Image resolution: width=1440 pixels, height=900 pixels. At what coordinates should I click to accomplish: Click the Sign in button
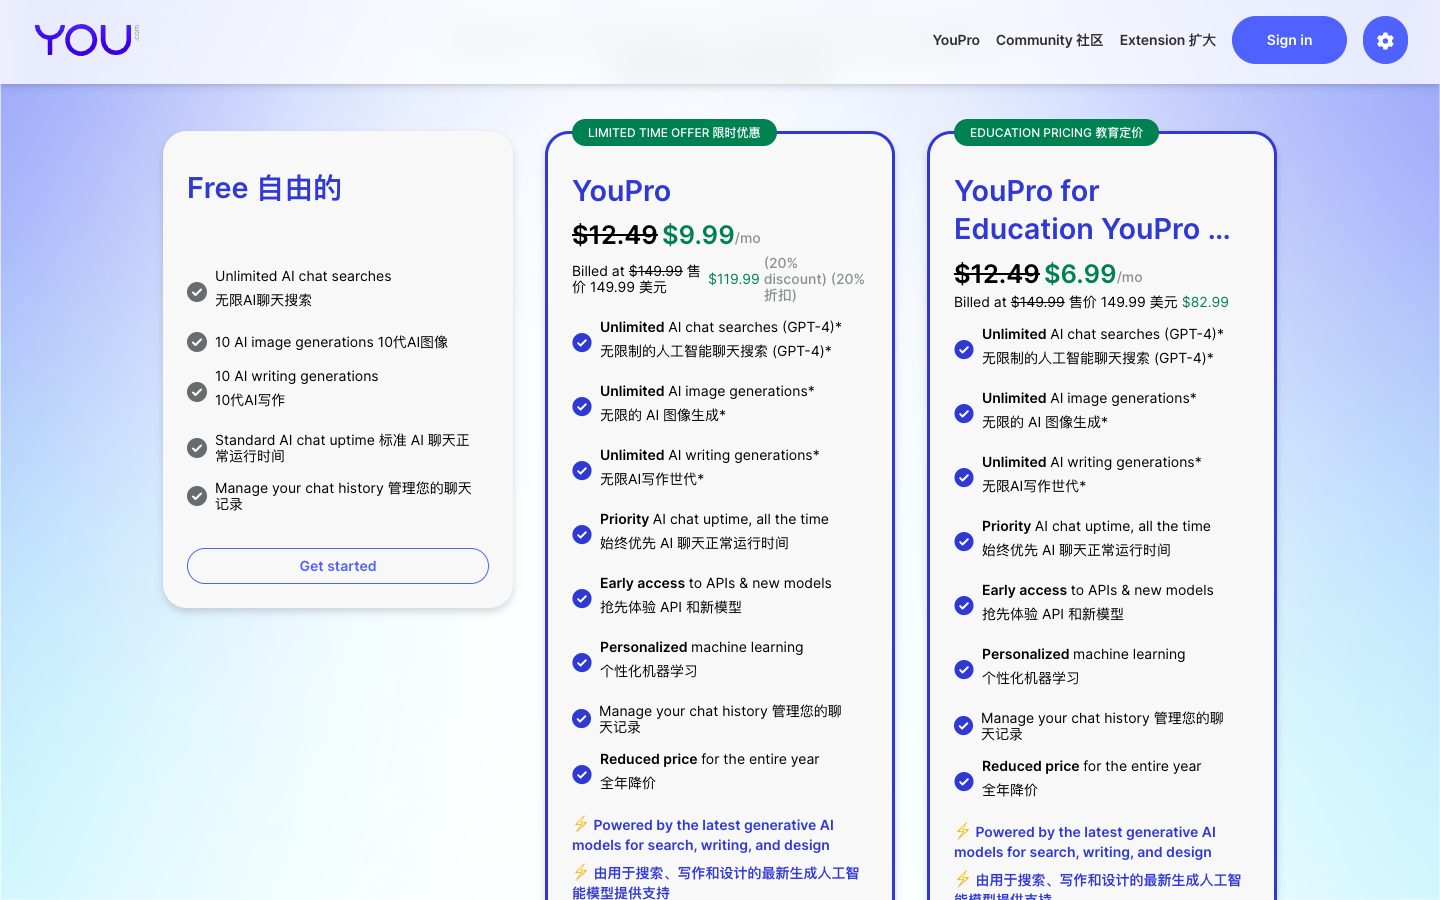point(1289,40)
